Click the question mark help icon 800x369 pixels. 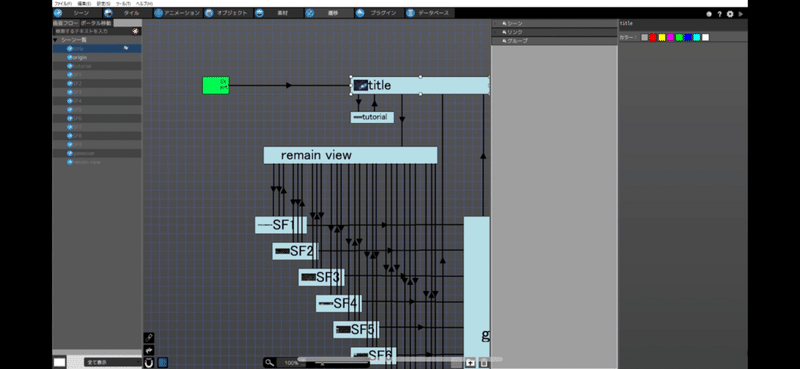(x=719, y=14)
